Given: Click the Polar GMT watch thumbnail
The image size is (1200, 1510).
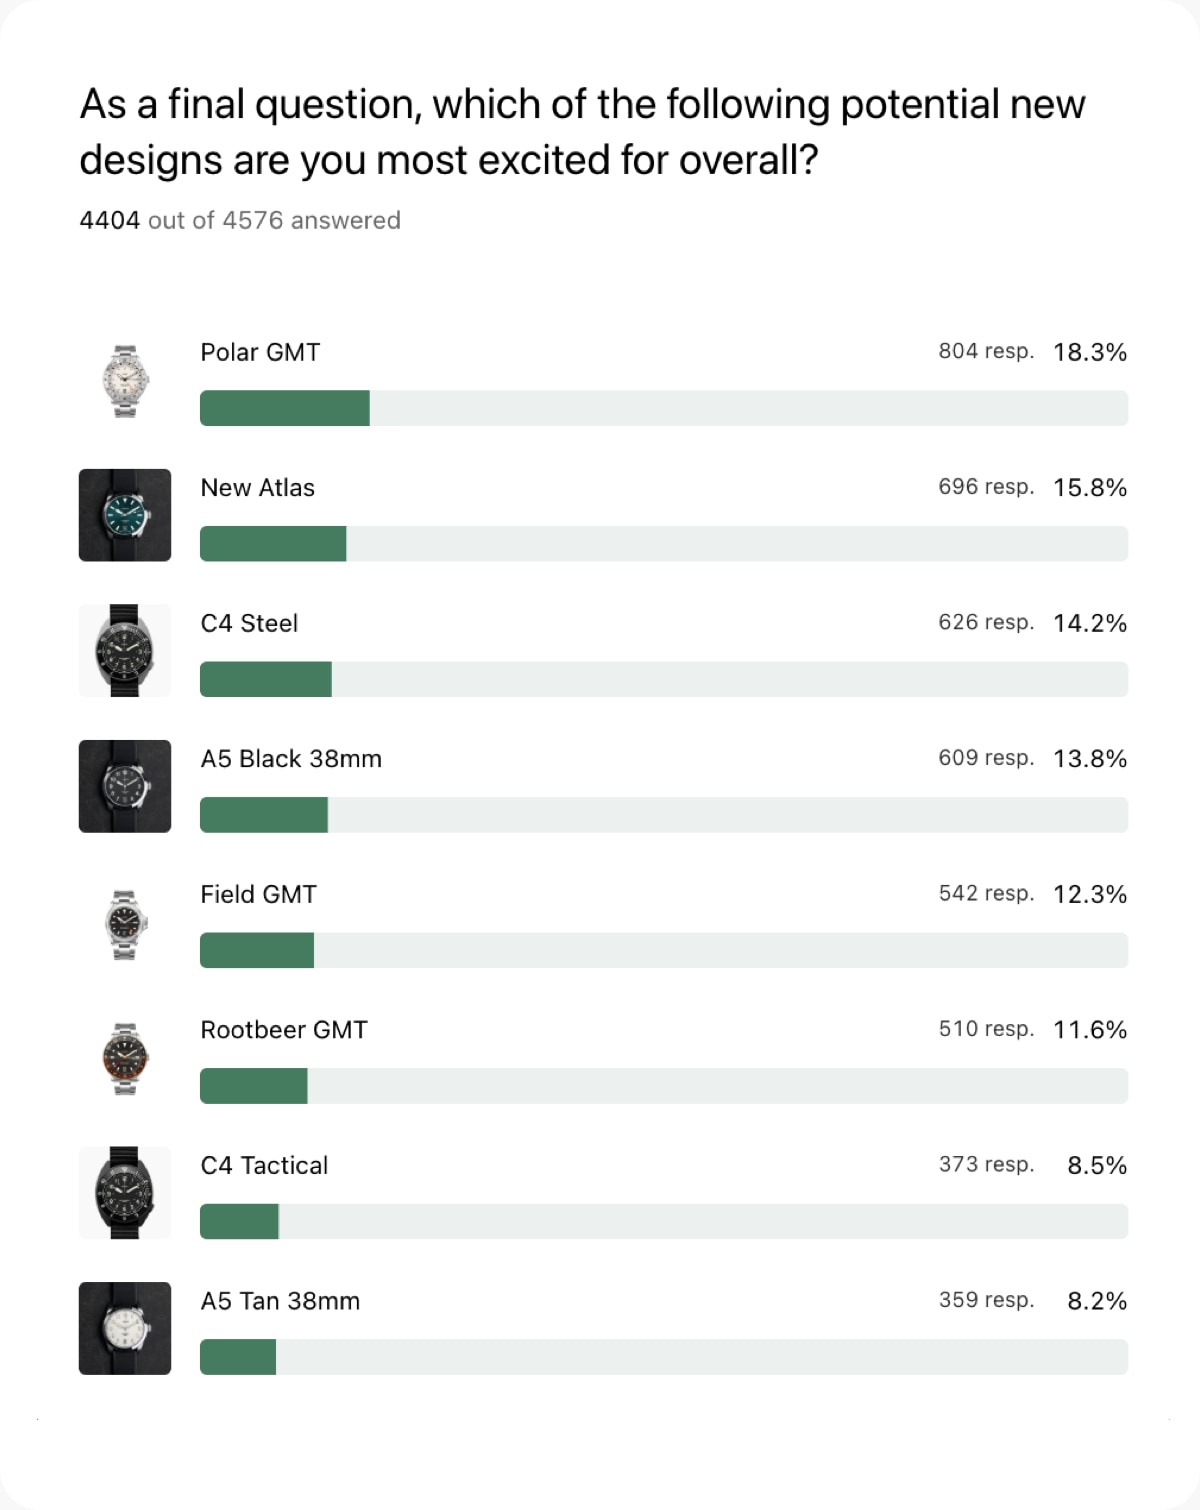Looking at the screenshot, I should (x=125, y=380).
